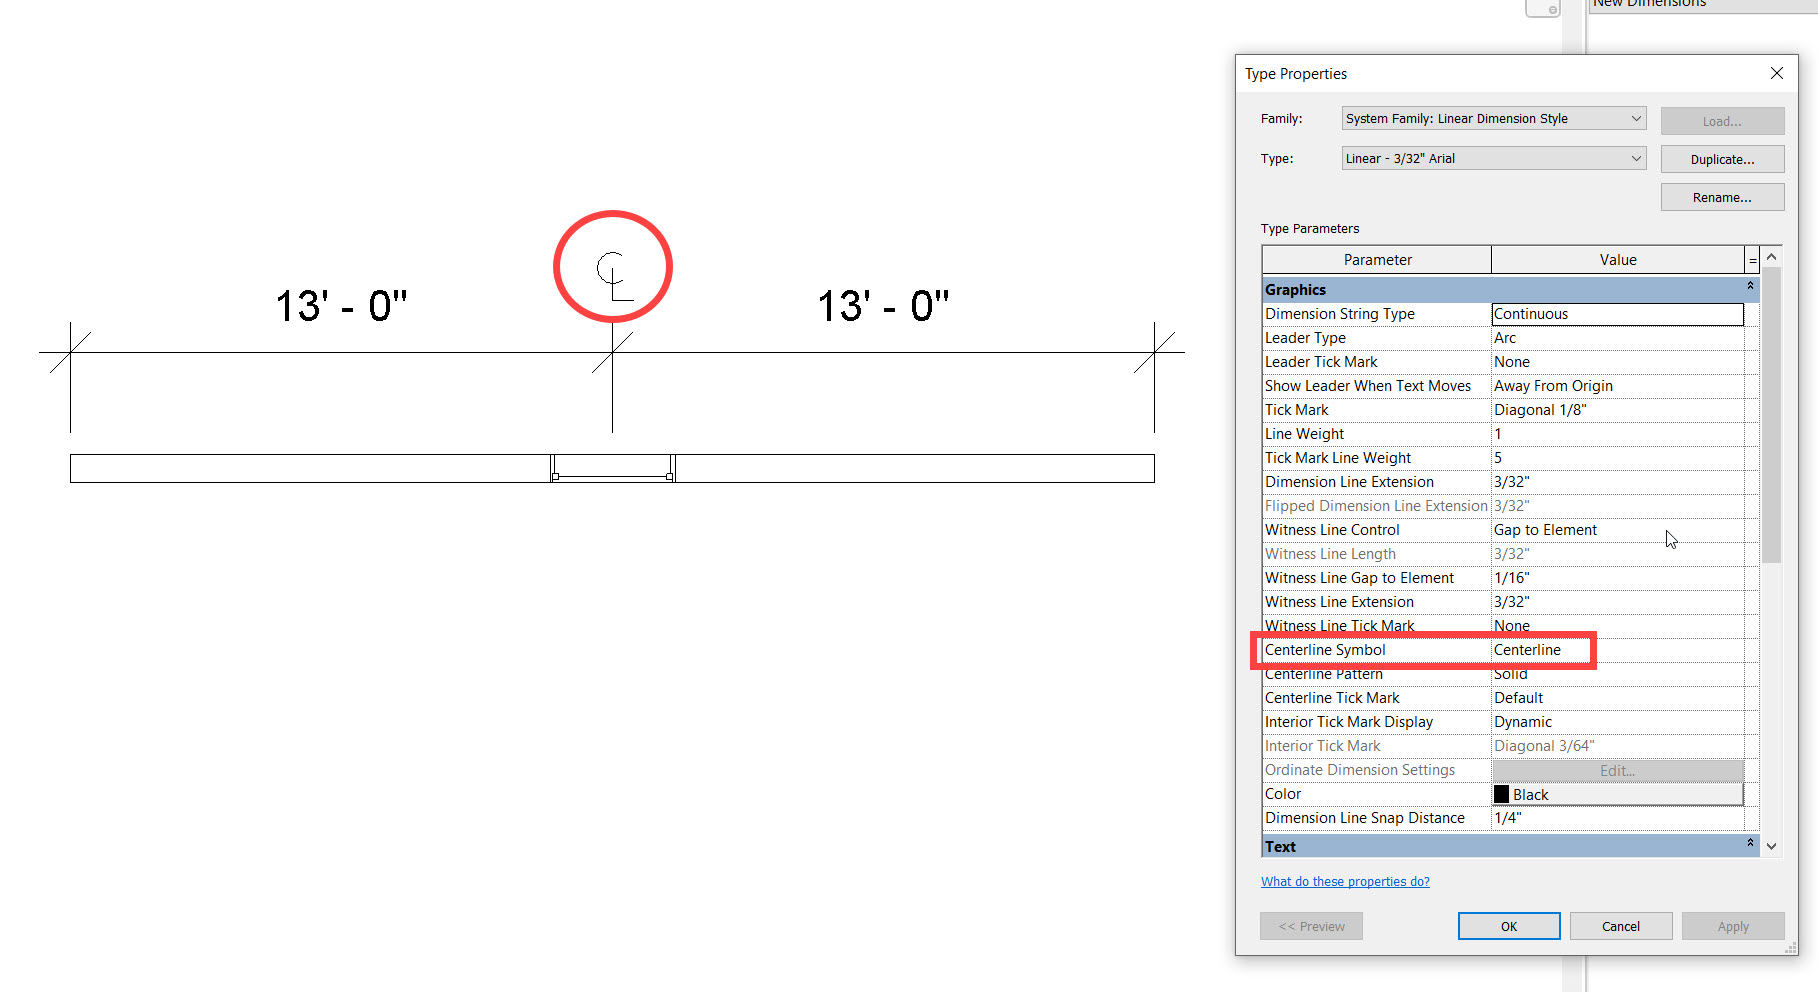Click the << Preview button
The height and width of the screenshot is (992, 1818).
[1311, 925]
